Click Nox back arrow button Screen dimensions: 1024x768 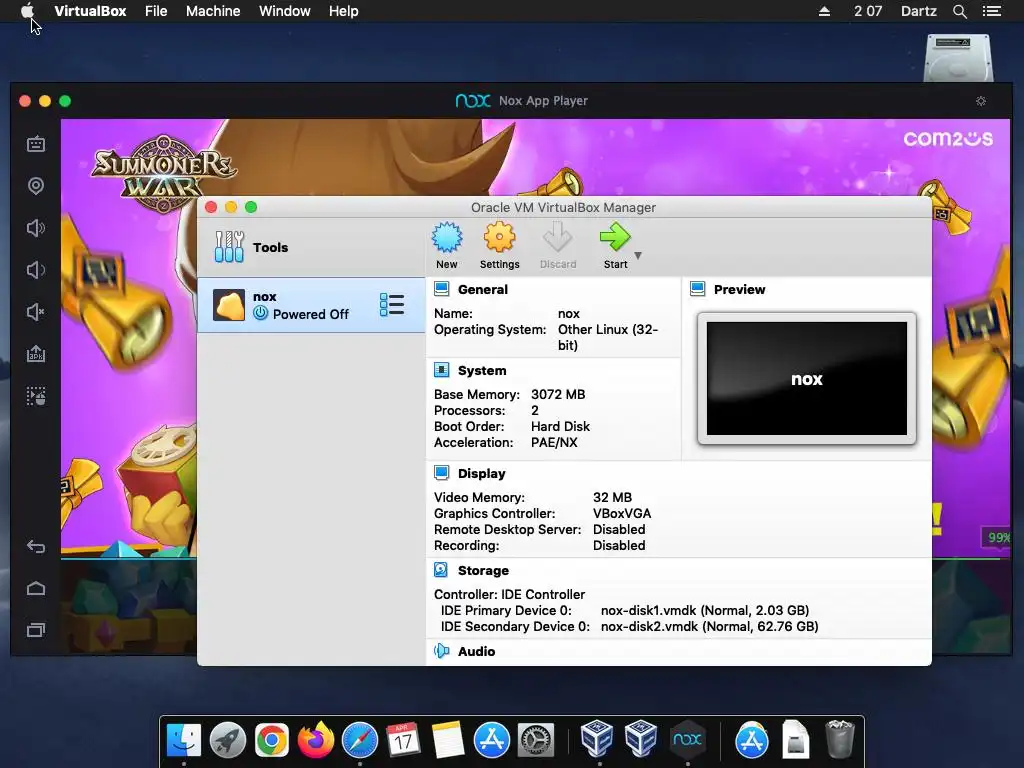pyautogui.click(x=36, y=547)
